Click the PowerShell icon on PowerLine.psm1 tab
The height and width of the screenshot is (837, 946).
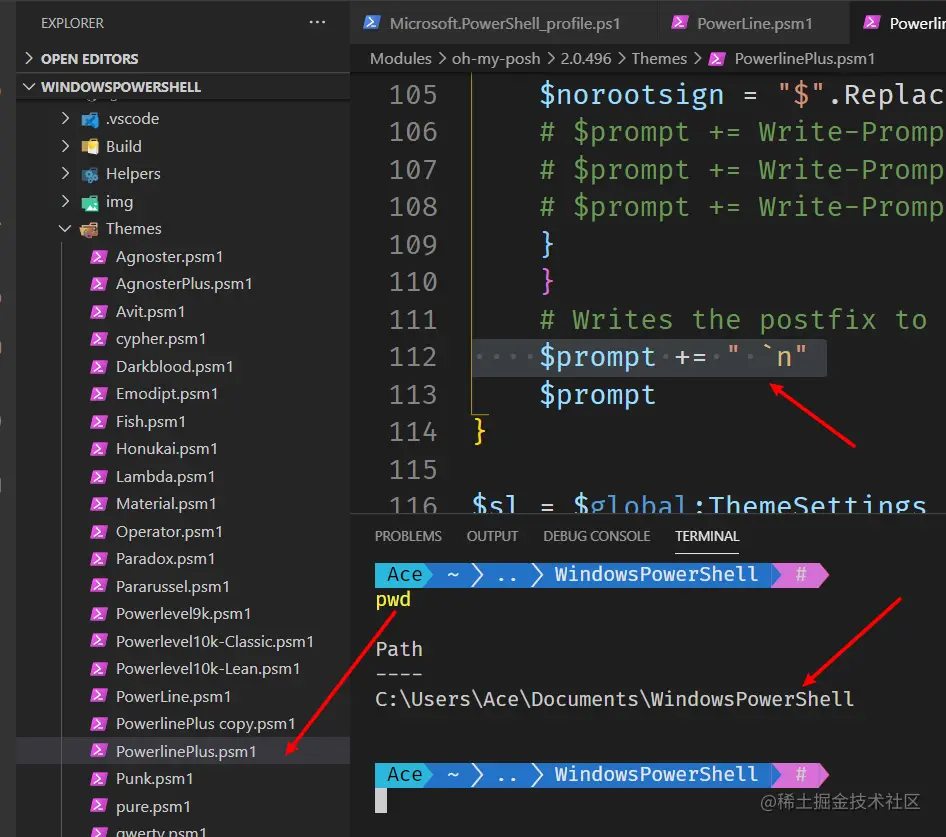679,22
